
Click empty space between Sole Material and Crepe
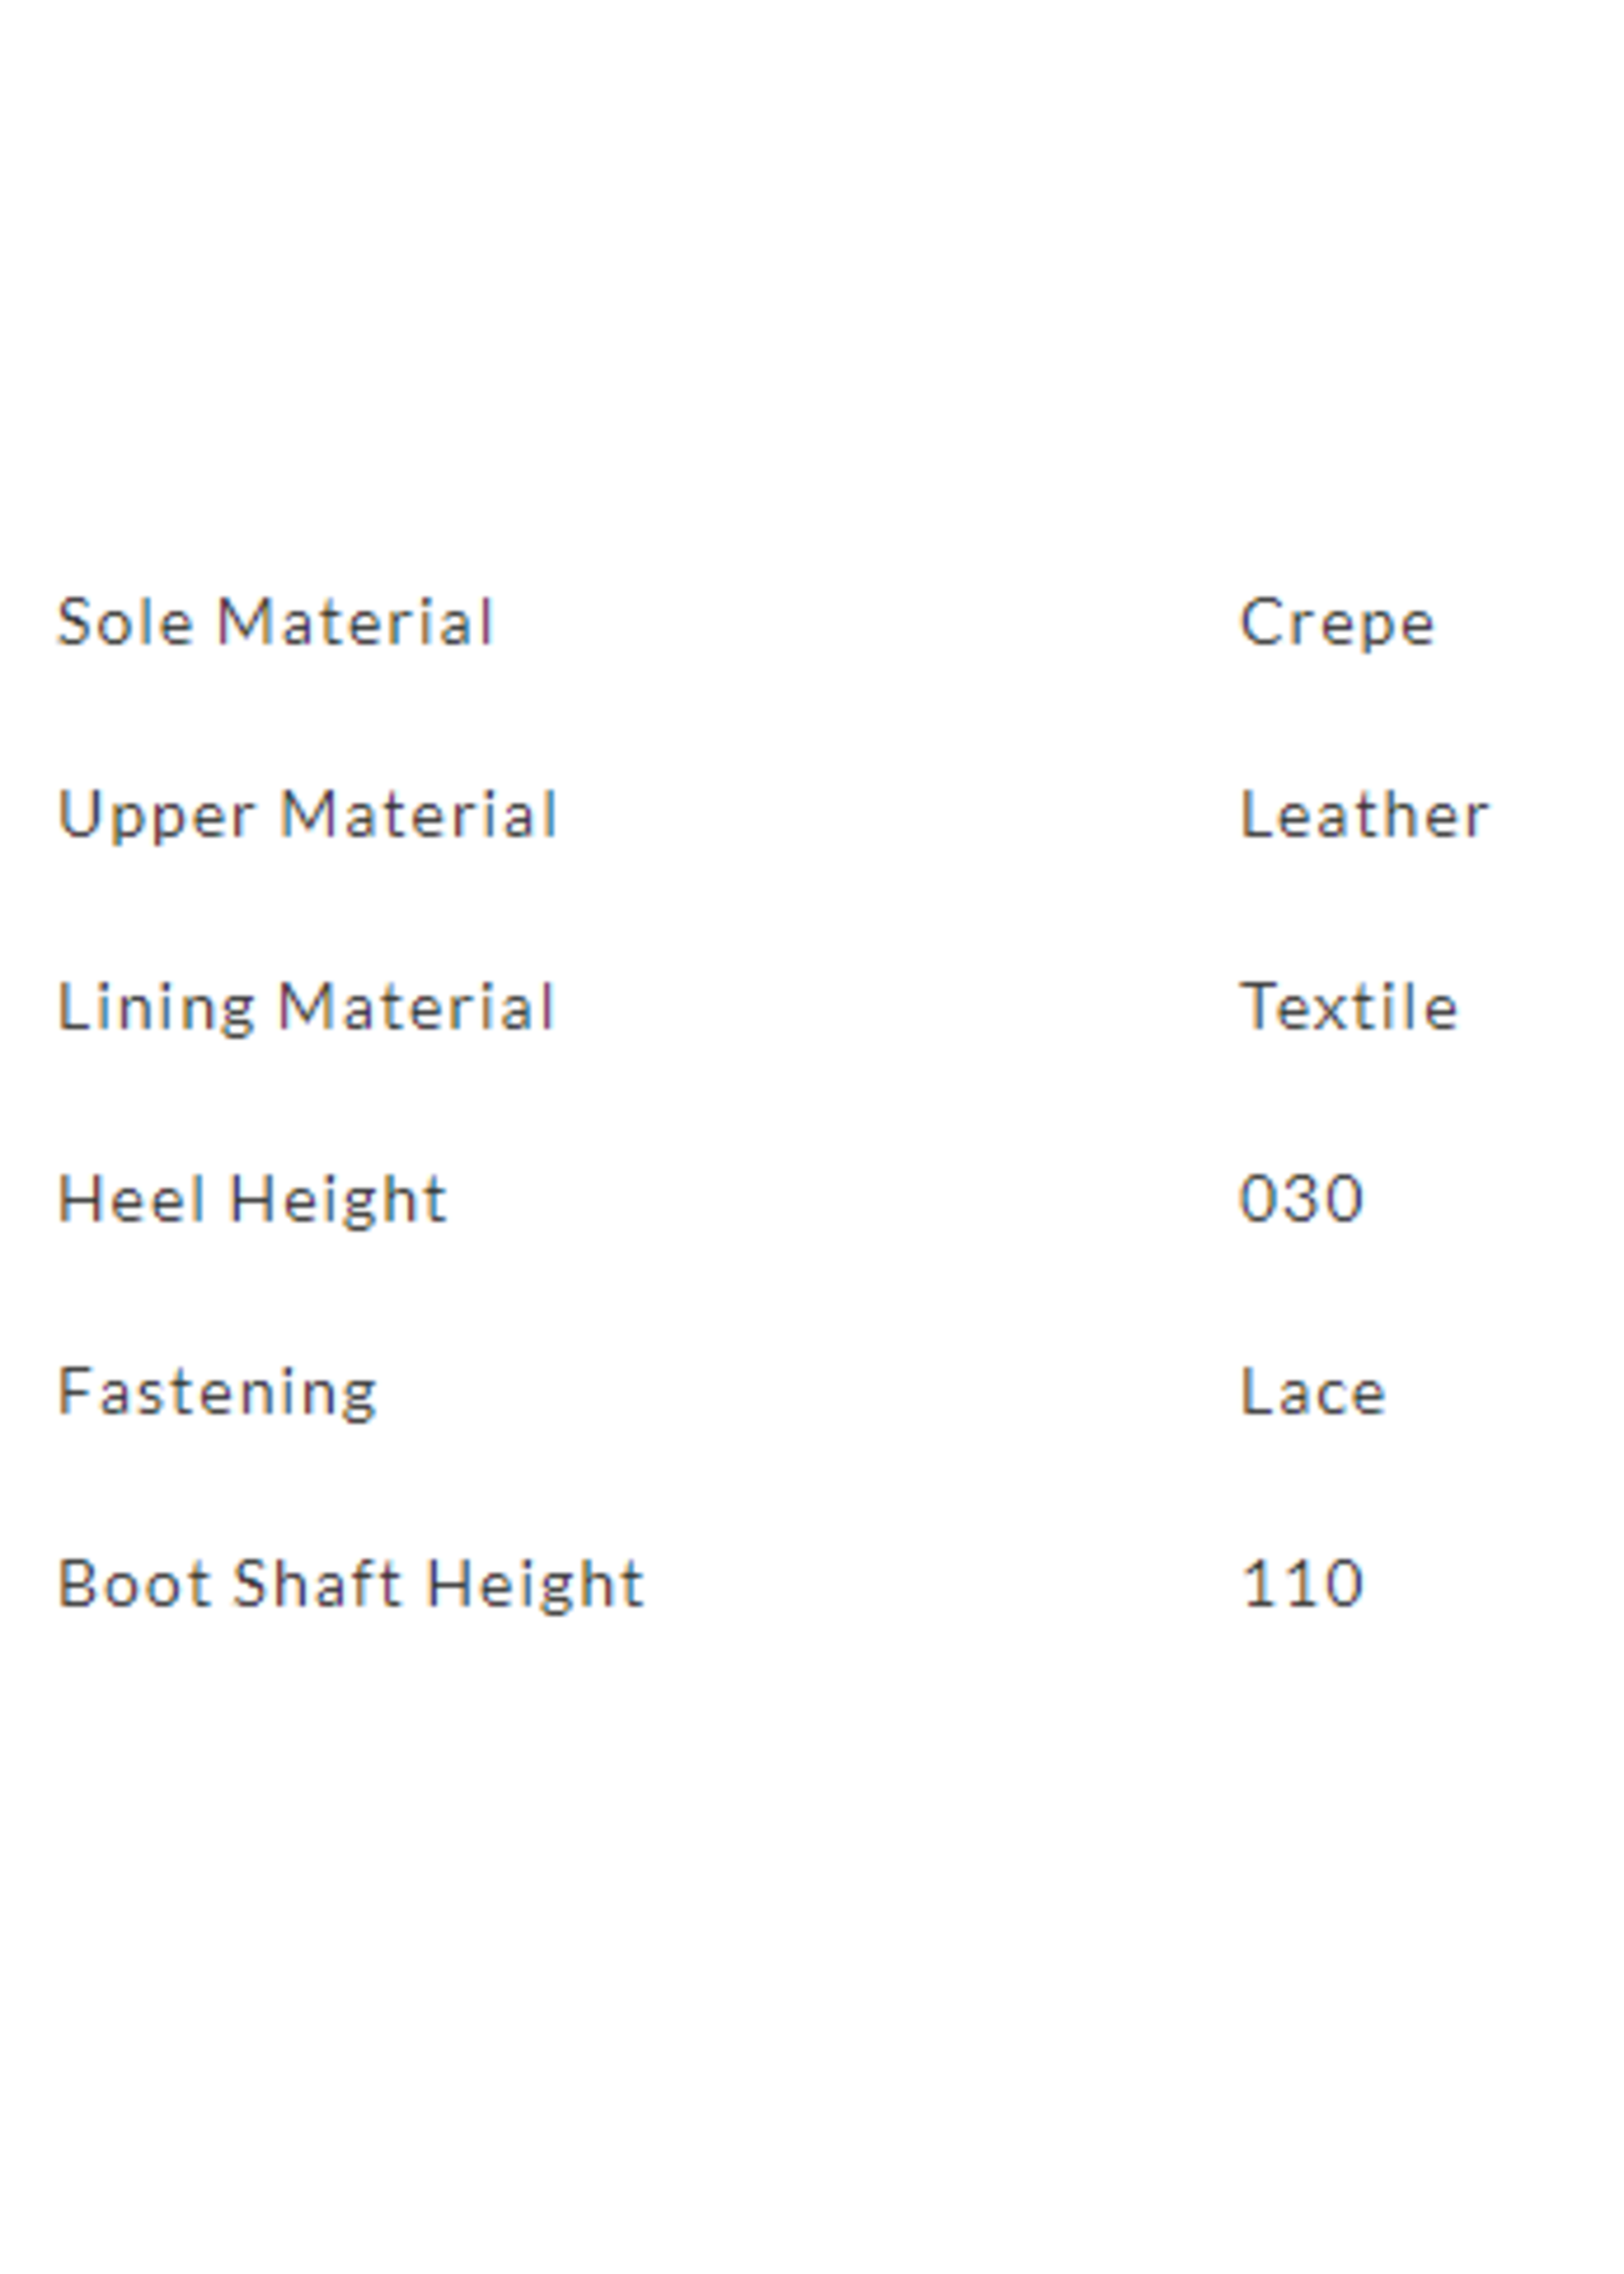pyautogui.click(x=860, y=622)
